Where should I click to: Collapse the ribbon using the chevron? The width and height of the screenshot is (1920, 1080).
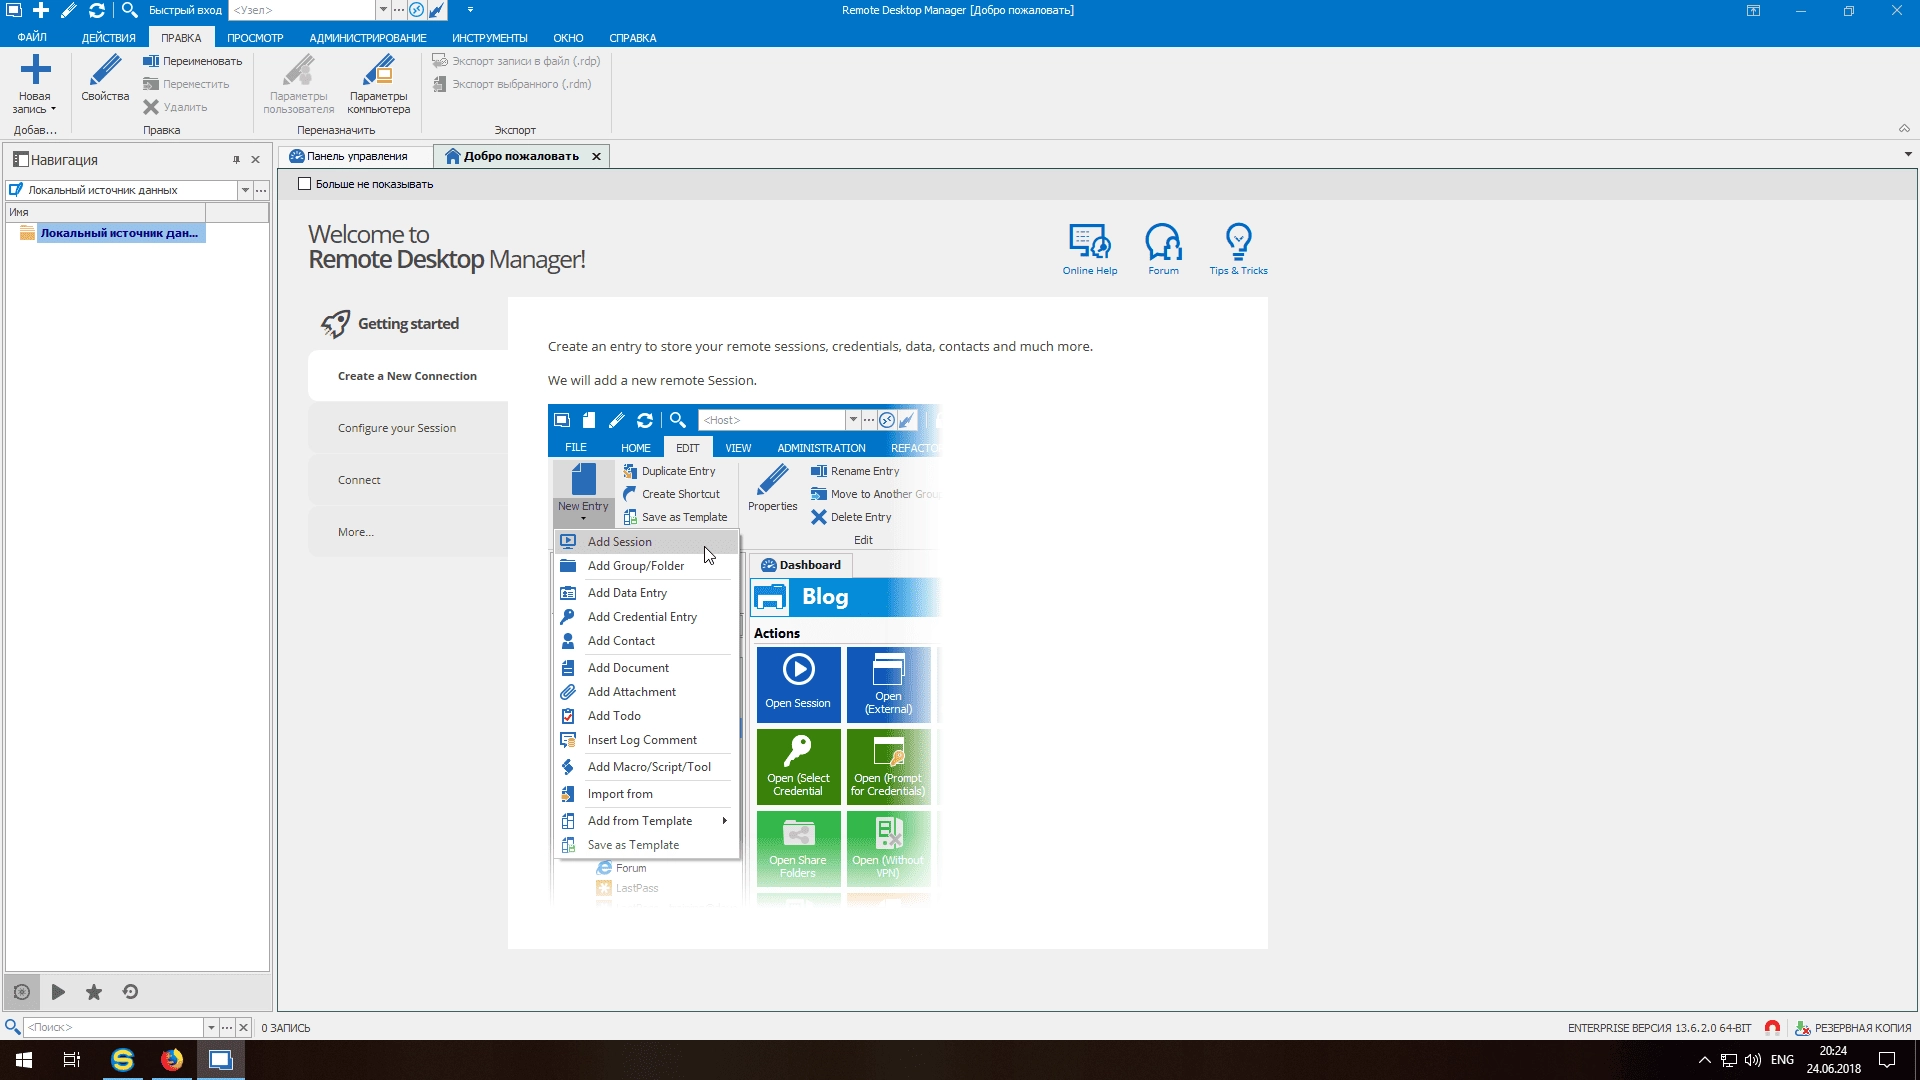pyautogui.click(x=1904, y=128)
